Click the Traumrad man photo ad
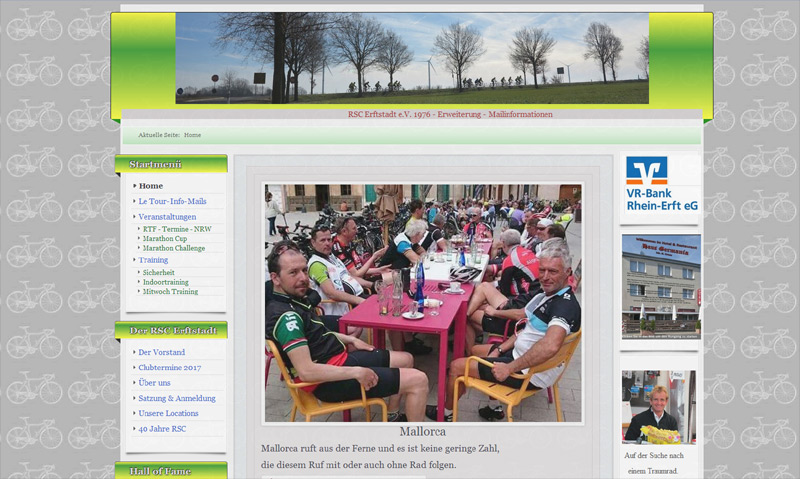This screenshot has width=800, height=479. point(659,407)
